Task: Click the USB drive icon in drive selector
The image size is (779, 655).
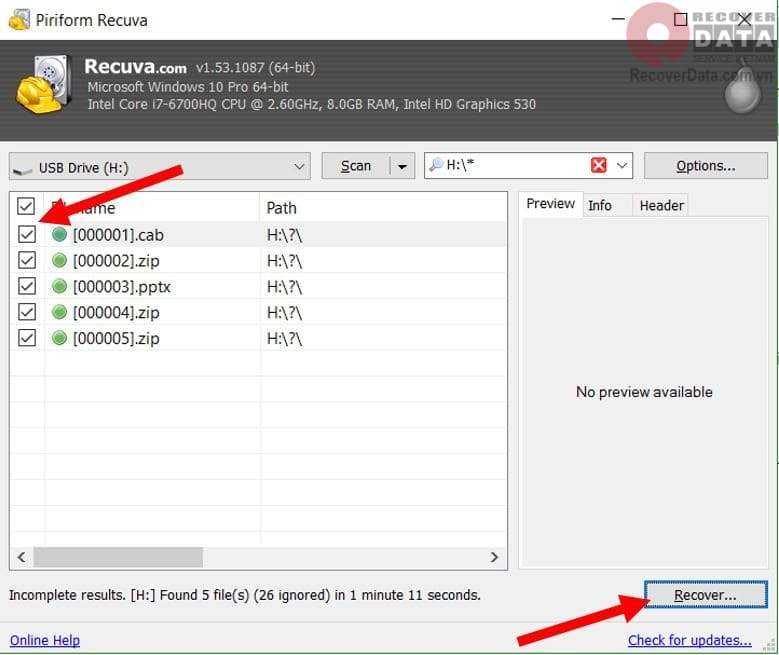Action: coord(23,170)
